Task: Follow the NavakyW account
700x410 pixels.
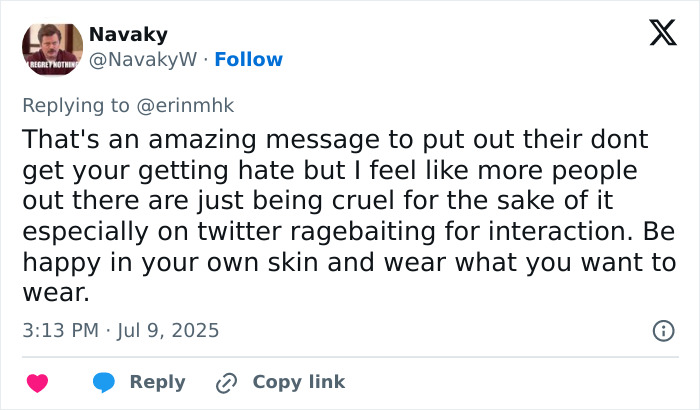Action: (x=249, y=60)
